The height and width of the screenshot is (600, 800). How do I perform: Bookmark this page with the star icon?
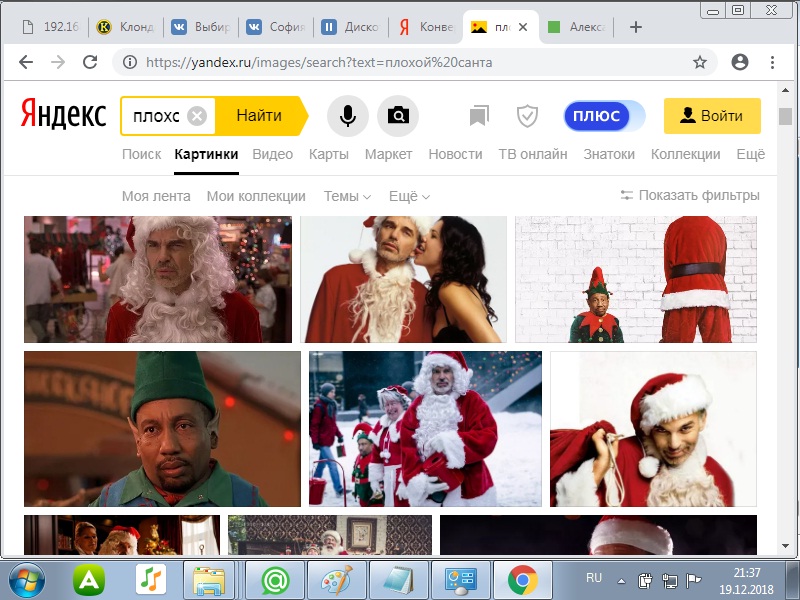point(700,62)
